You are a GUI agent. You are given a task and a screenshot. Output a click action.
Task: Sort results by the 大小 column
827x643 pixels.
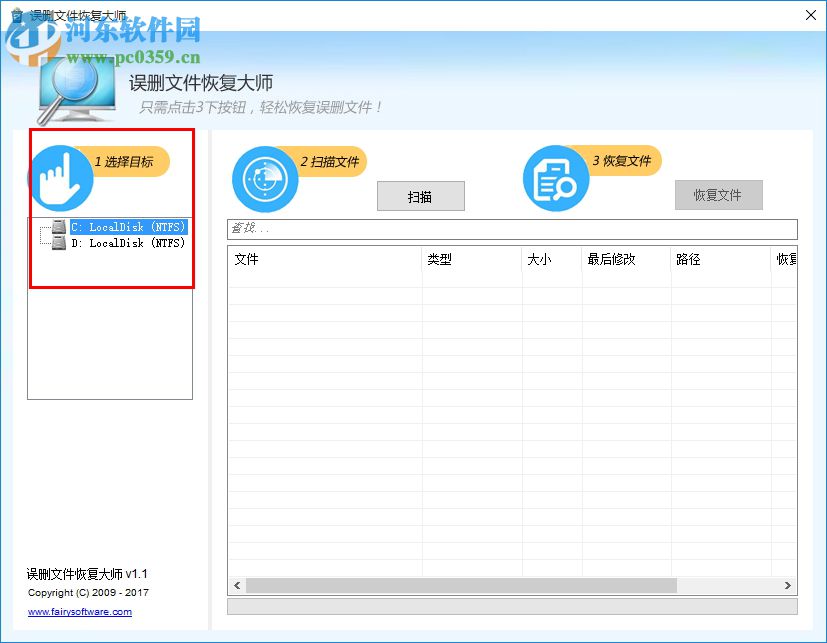click(540, 259)
